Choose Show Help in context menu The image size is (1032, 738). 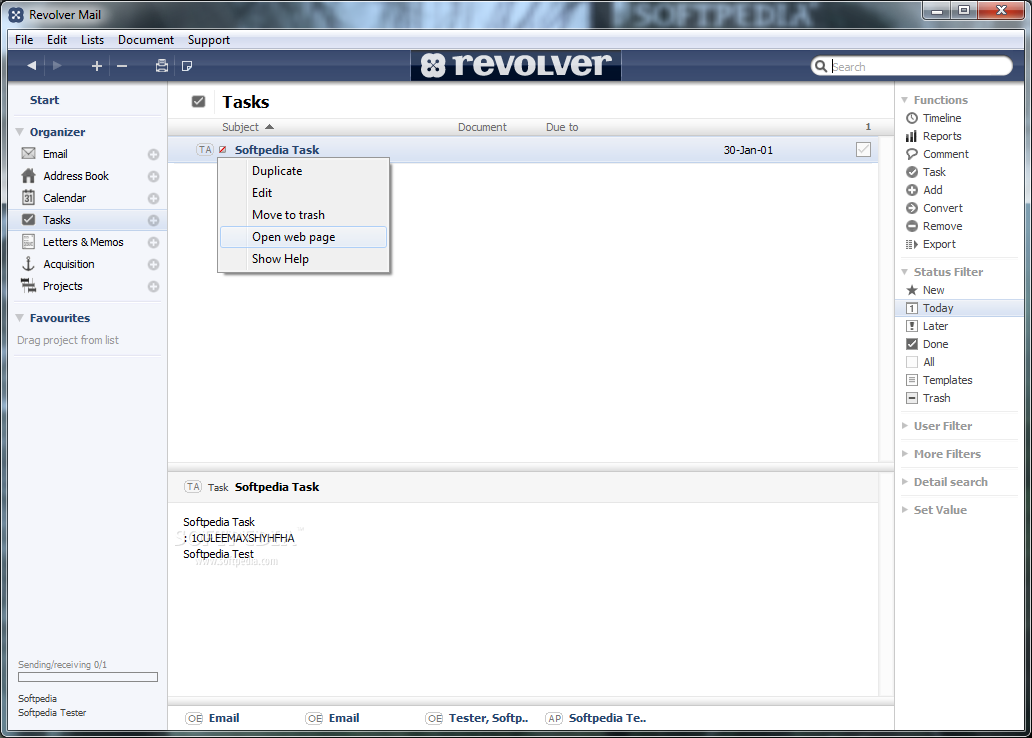click(x=303, y=259)
